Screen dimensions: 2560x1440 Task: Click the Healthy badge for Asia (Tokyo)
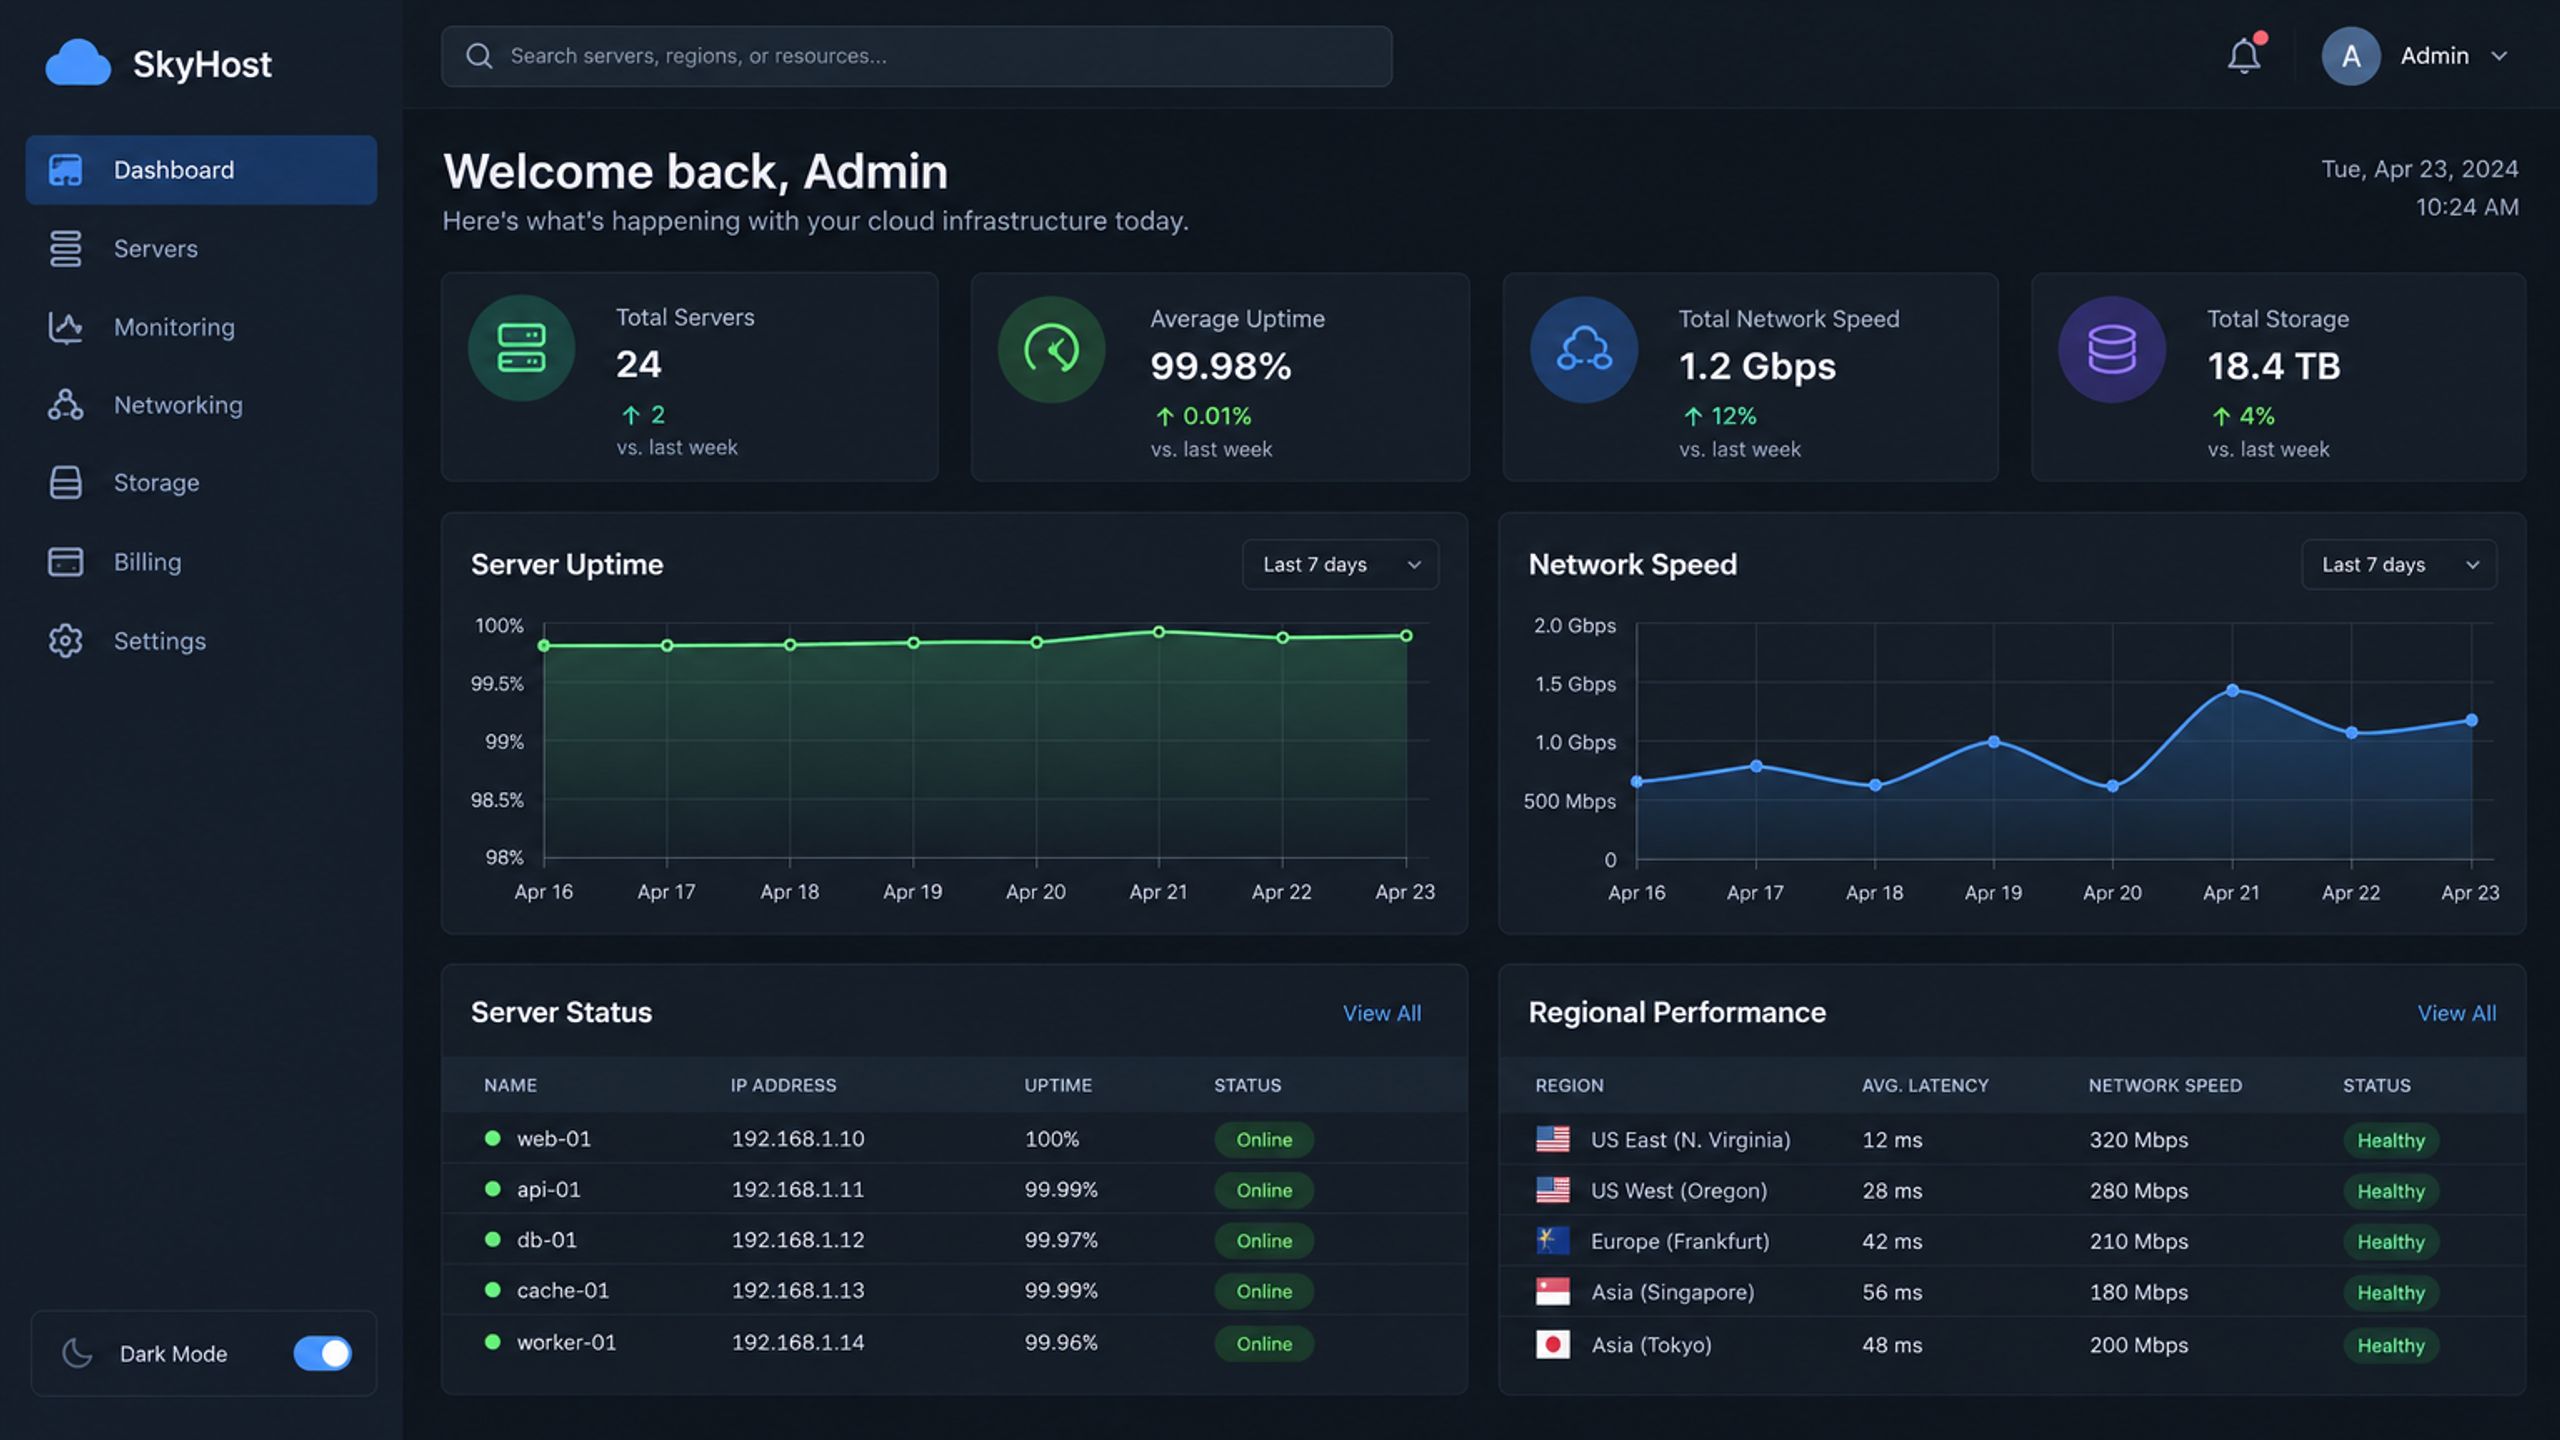[x=2391, y=1345]
